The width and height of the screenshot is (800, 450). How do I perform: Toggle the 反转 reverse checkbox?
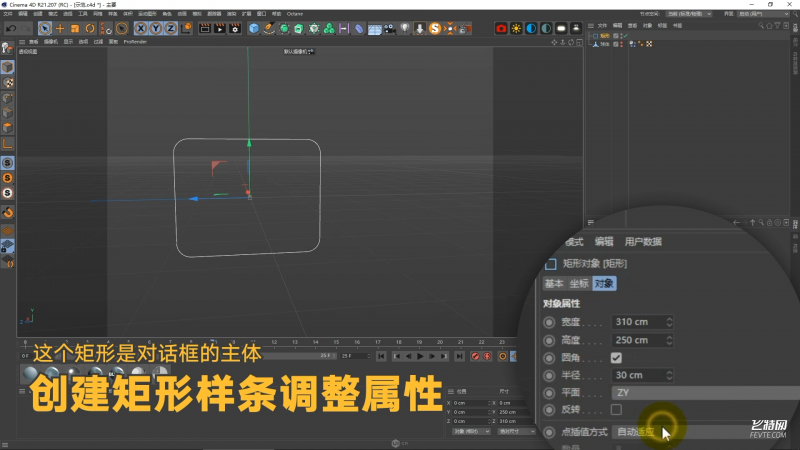[x=616, y=410]
